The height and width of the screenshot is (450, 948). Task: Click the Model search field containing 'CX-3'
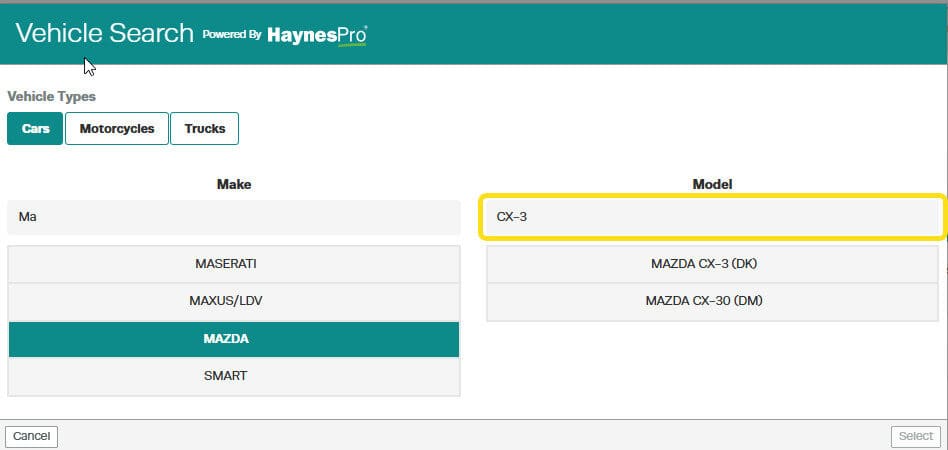[x=713, y=217]
